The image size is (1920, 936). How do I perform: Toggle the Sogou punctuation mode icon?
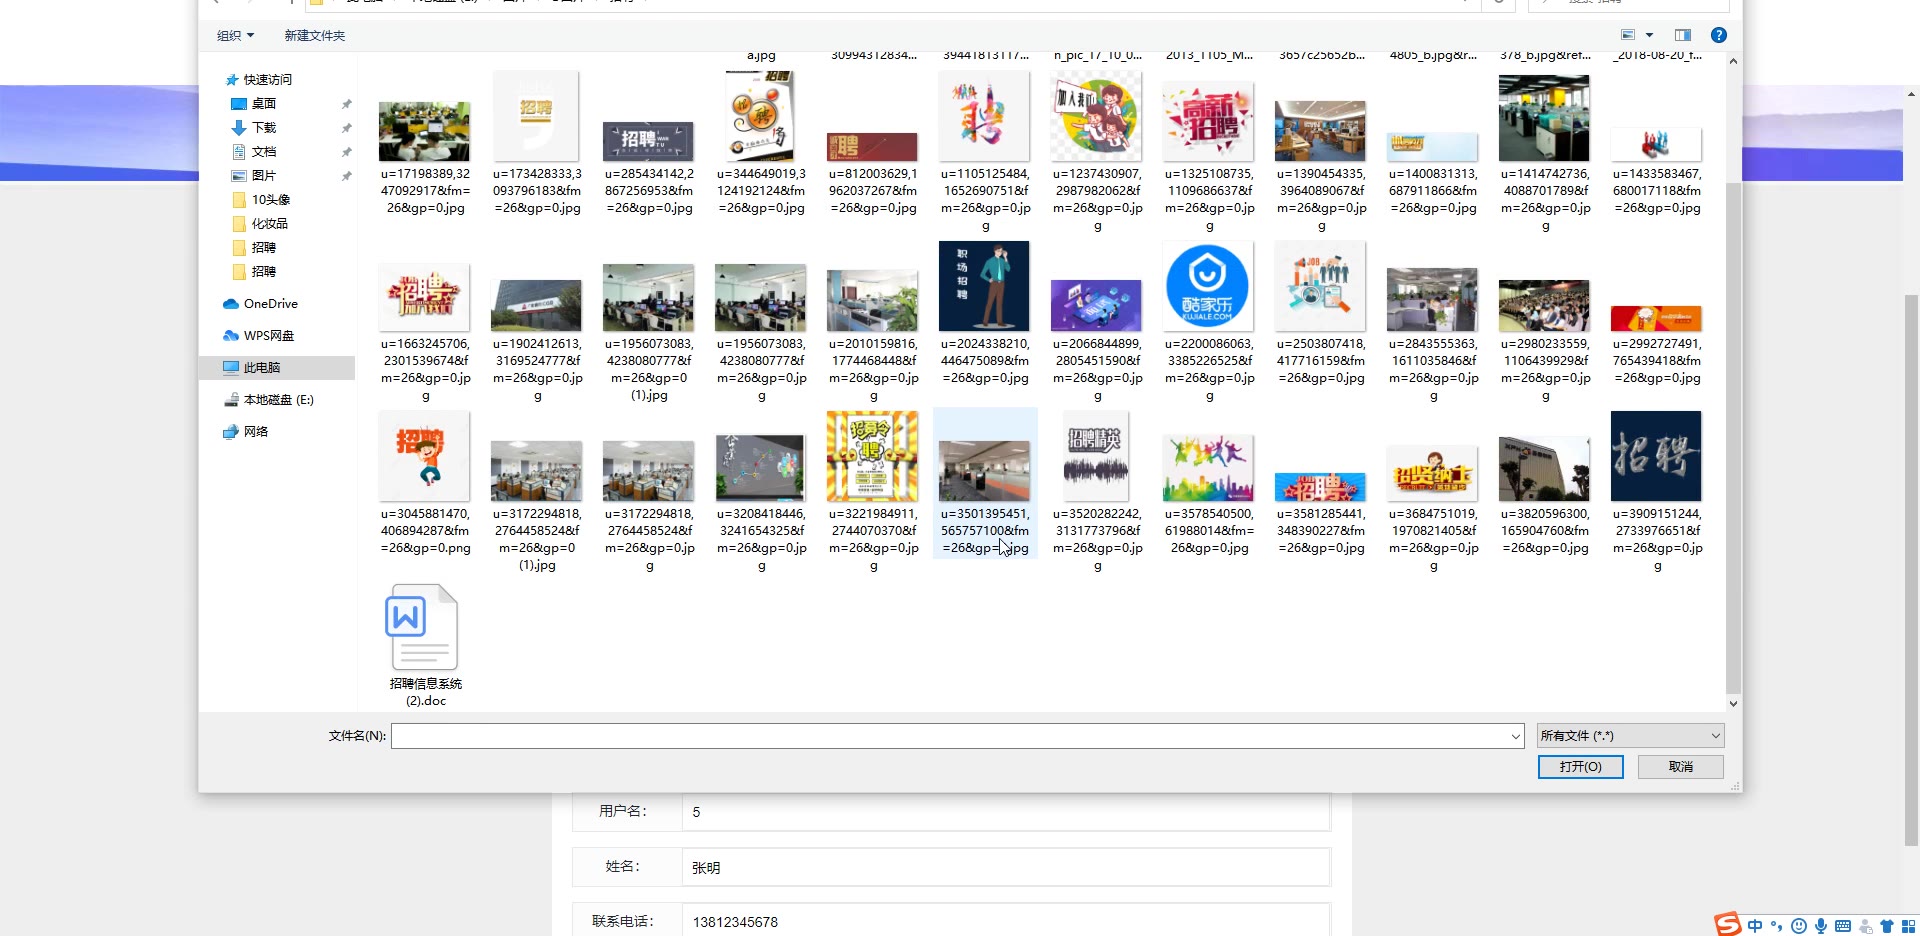pos(1777,926)
